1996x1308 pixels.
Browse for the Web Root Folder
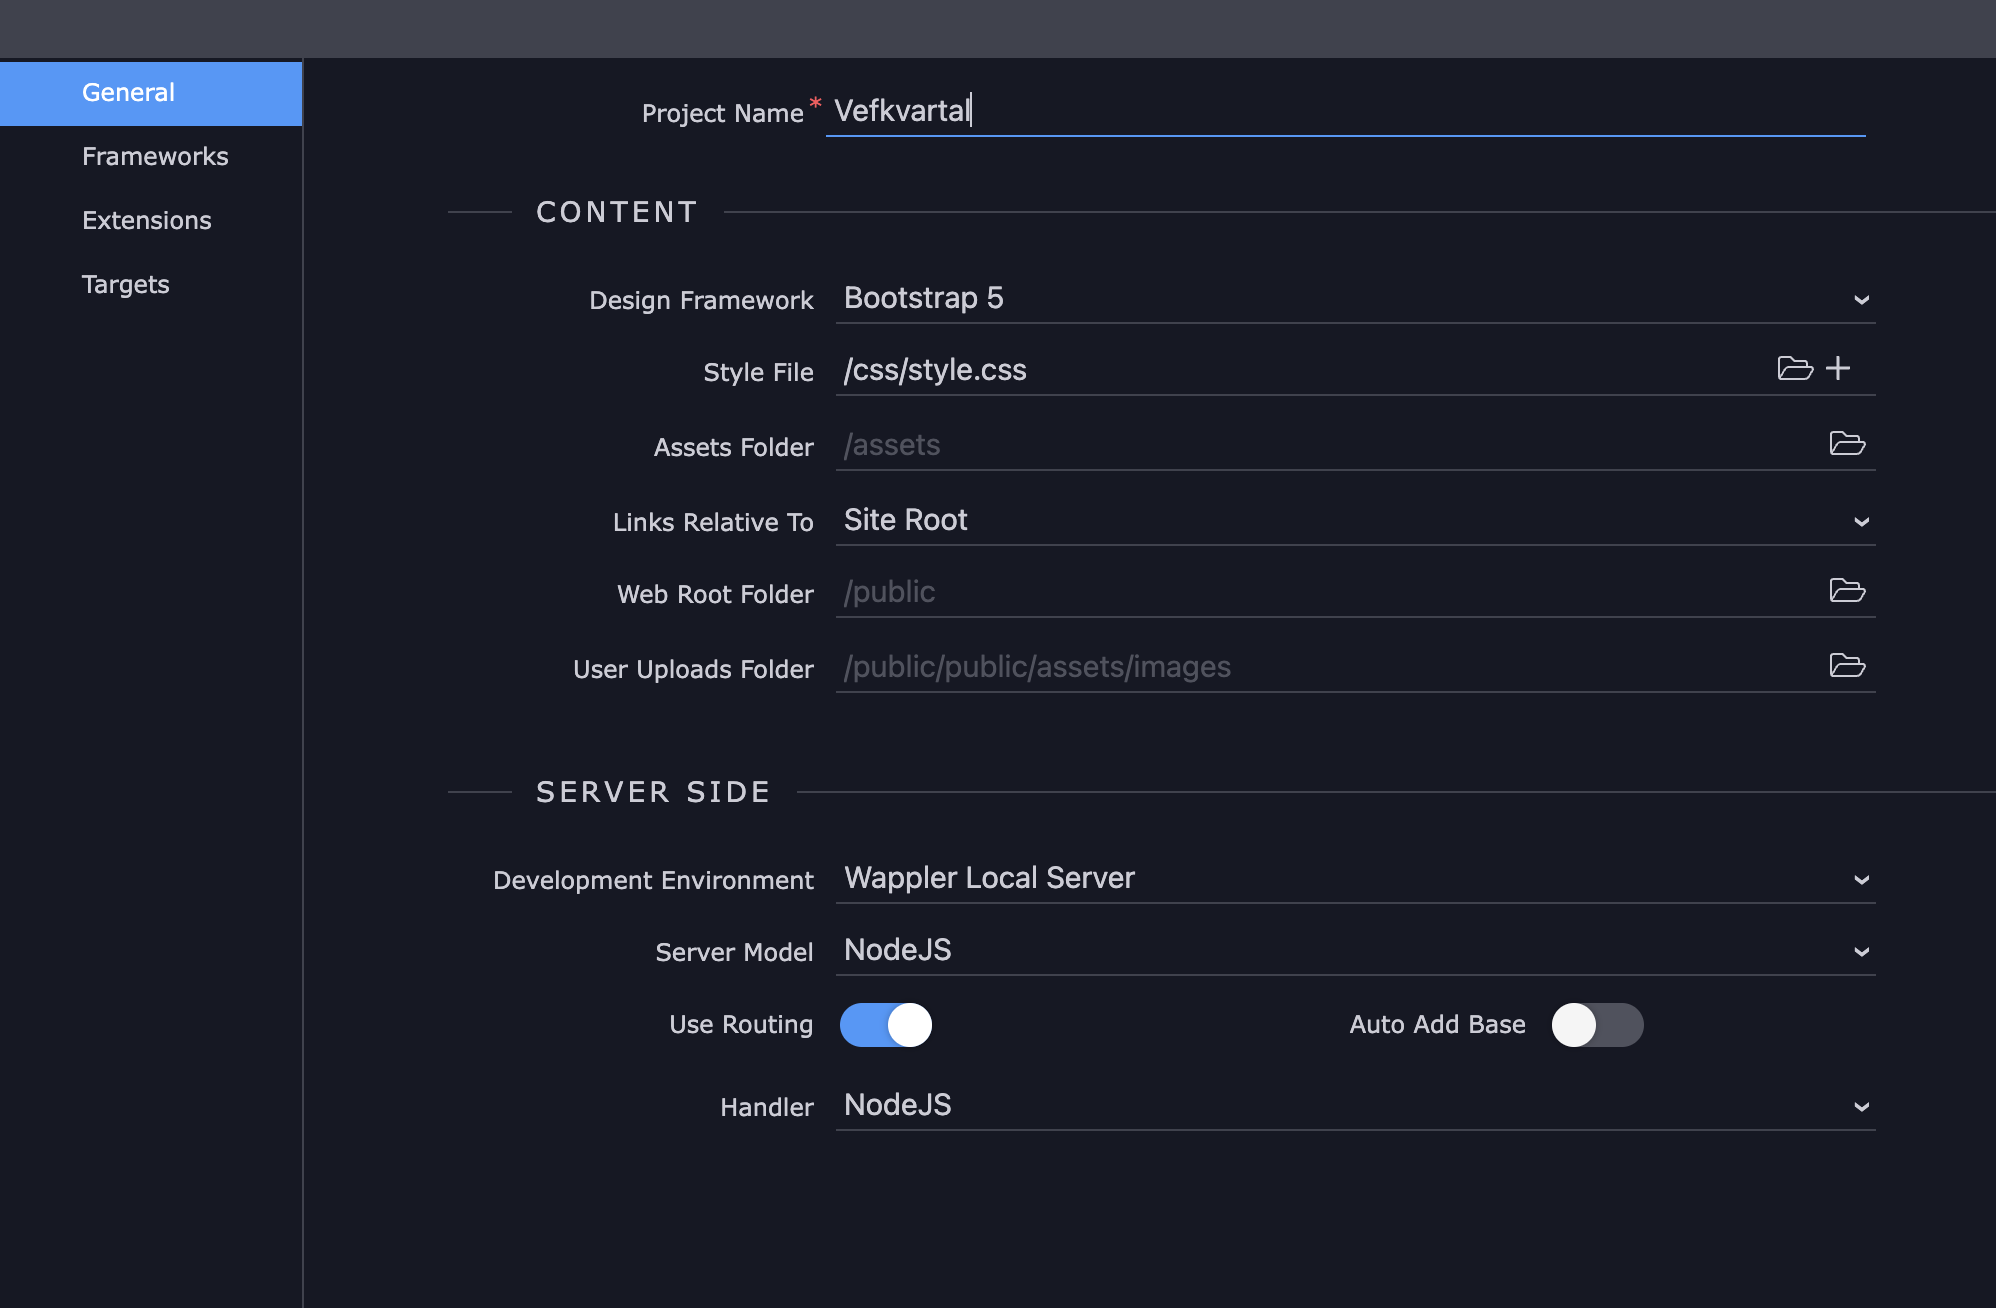(x=1847, y=590)
